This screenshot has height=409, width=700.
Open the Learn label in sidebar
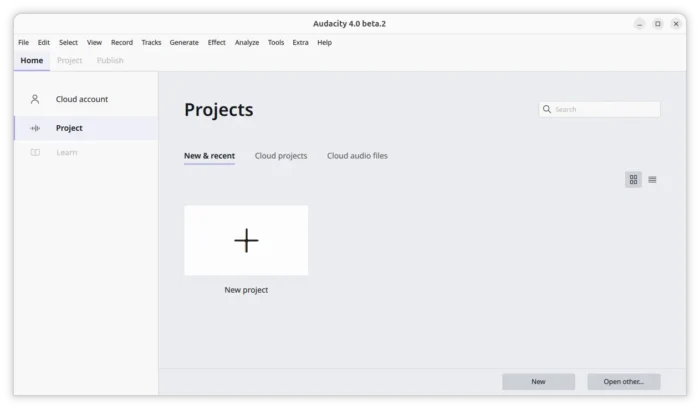pos(67,152)
